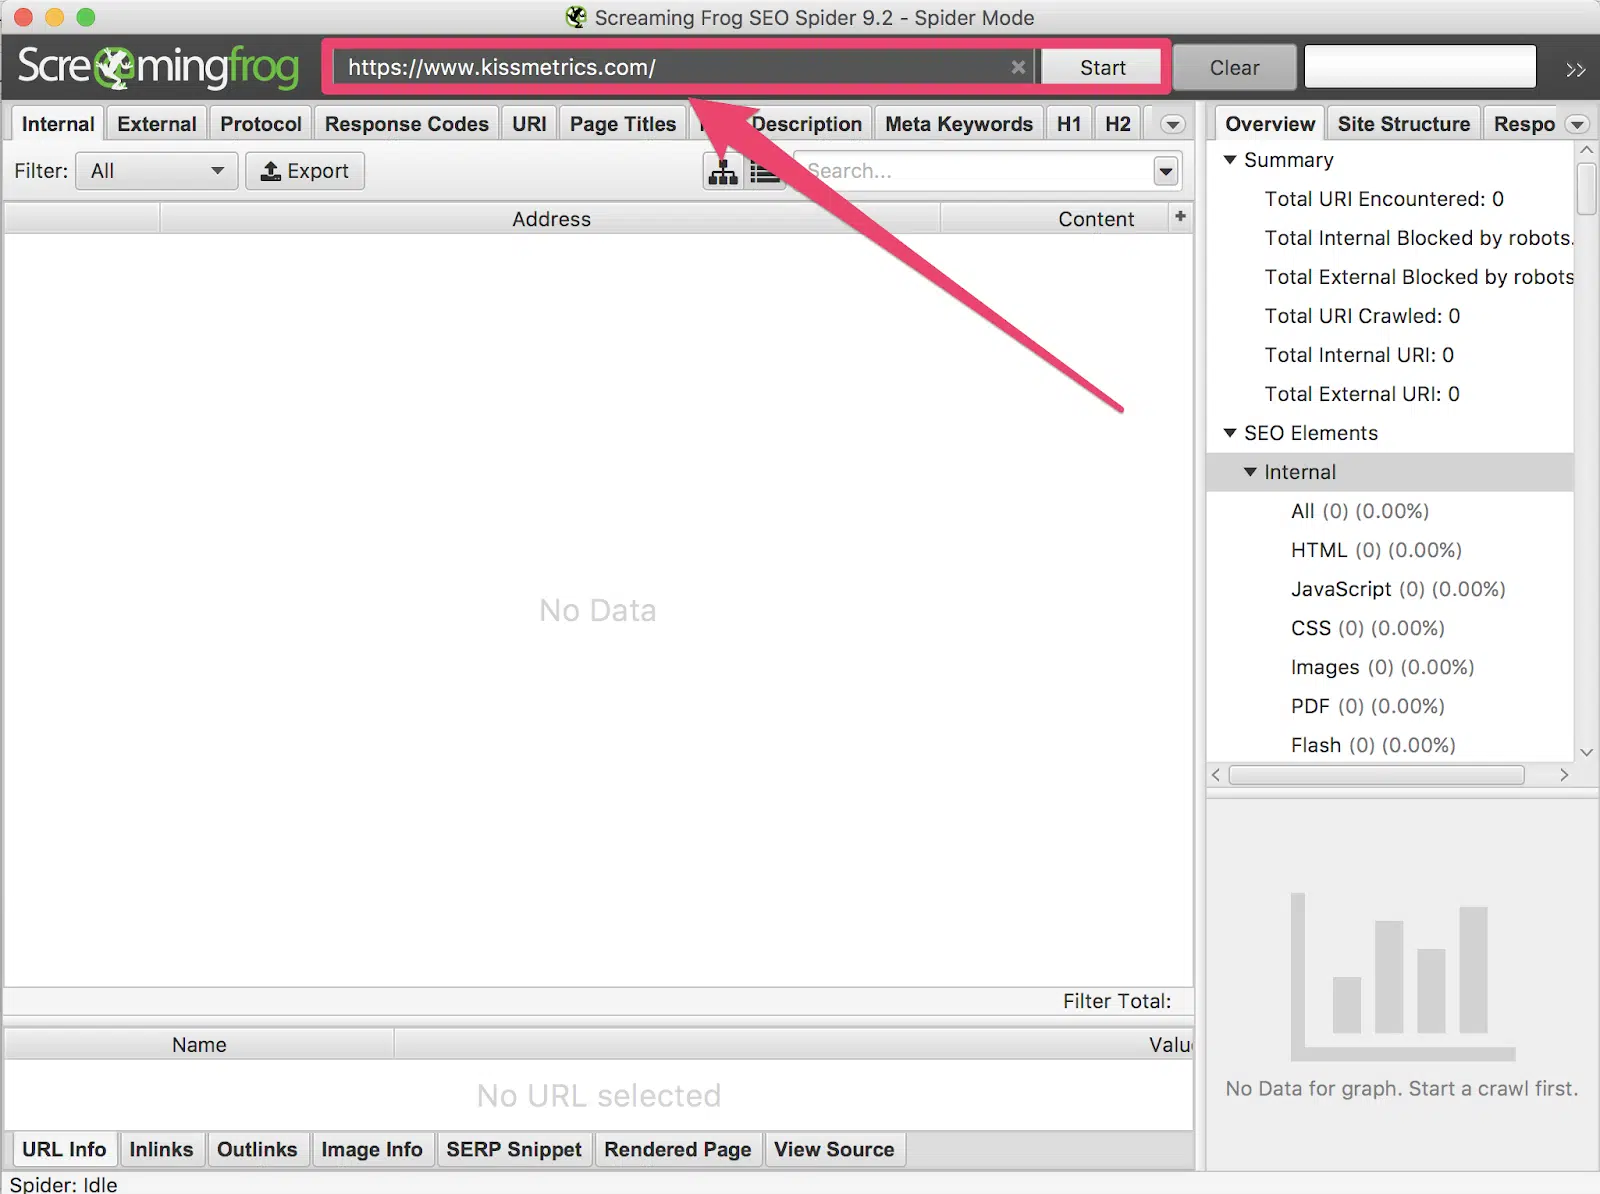Image resolution: width=1600 pixels, height=1194 pixels.
Task: Click Total URI Crawled: 0
Action: (1362, 316)
